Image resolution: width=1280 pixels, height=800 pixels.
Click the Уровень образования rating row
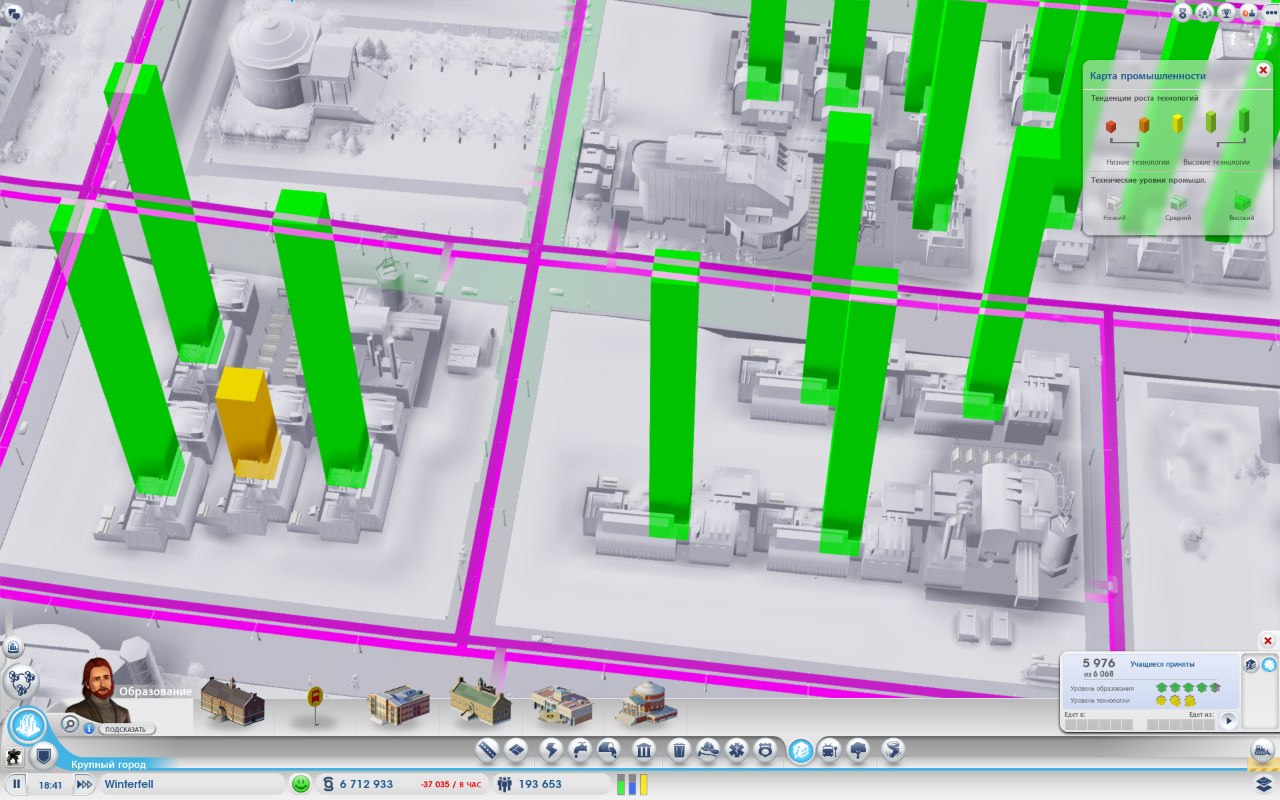(x=1146, y=688)
